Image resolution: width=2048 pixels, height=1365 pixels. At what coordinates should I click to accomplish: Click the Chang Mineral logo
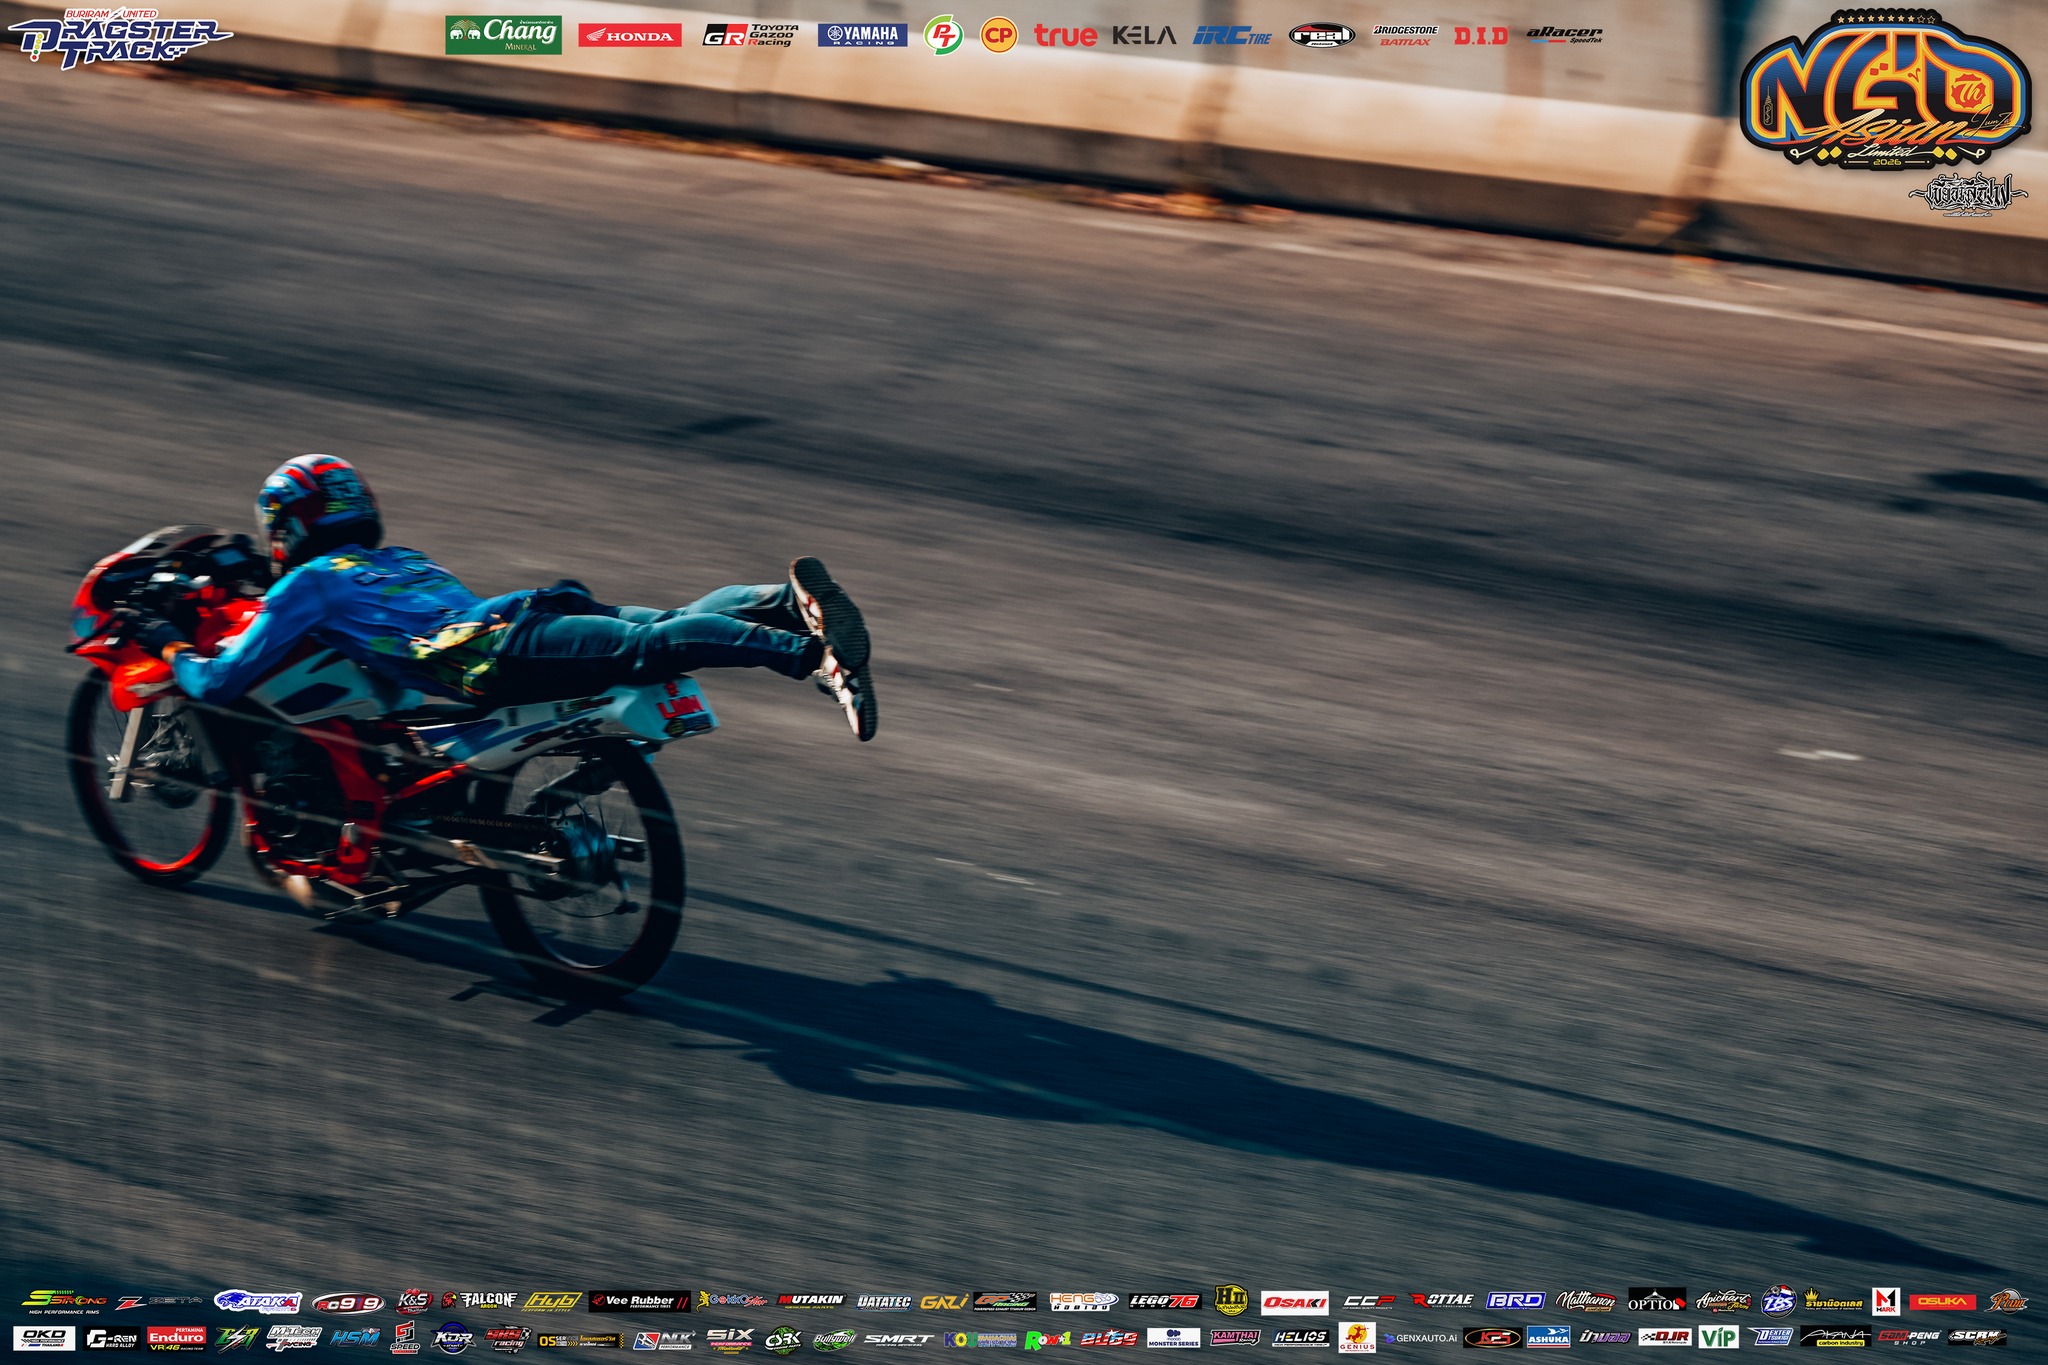[x=503, y=35]
